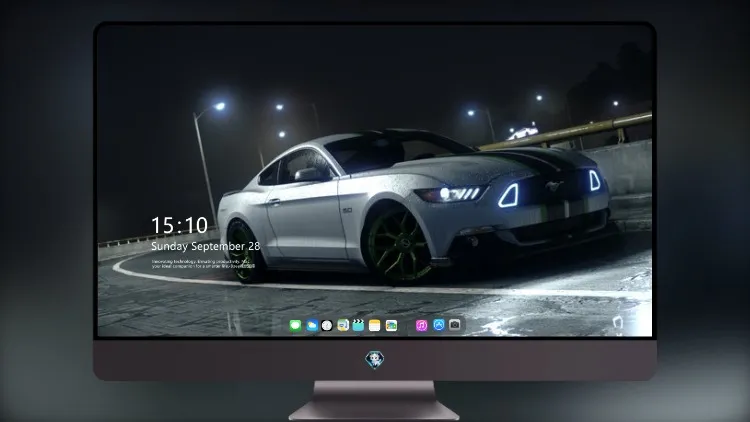Click the 15:10 clock widget
750x422 pixels.
[179, 225]
